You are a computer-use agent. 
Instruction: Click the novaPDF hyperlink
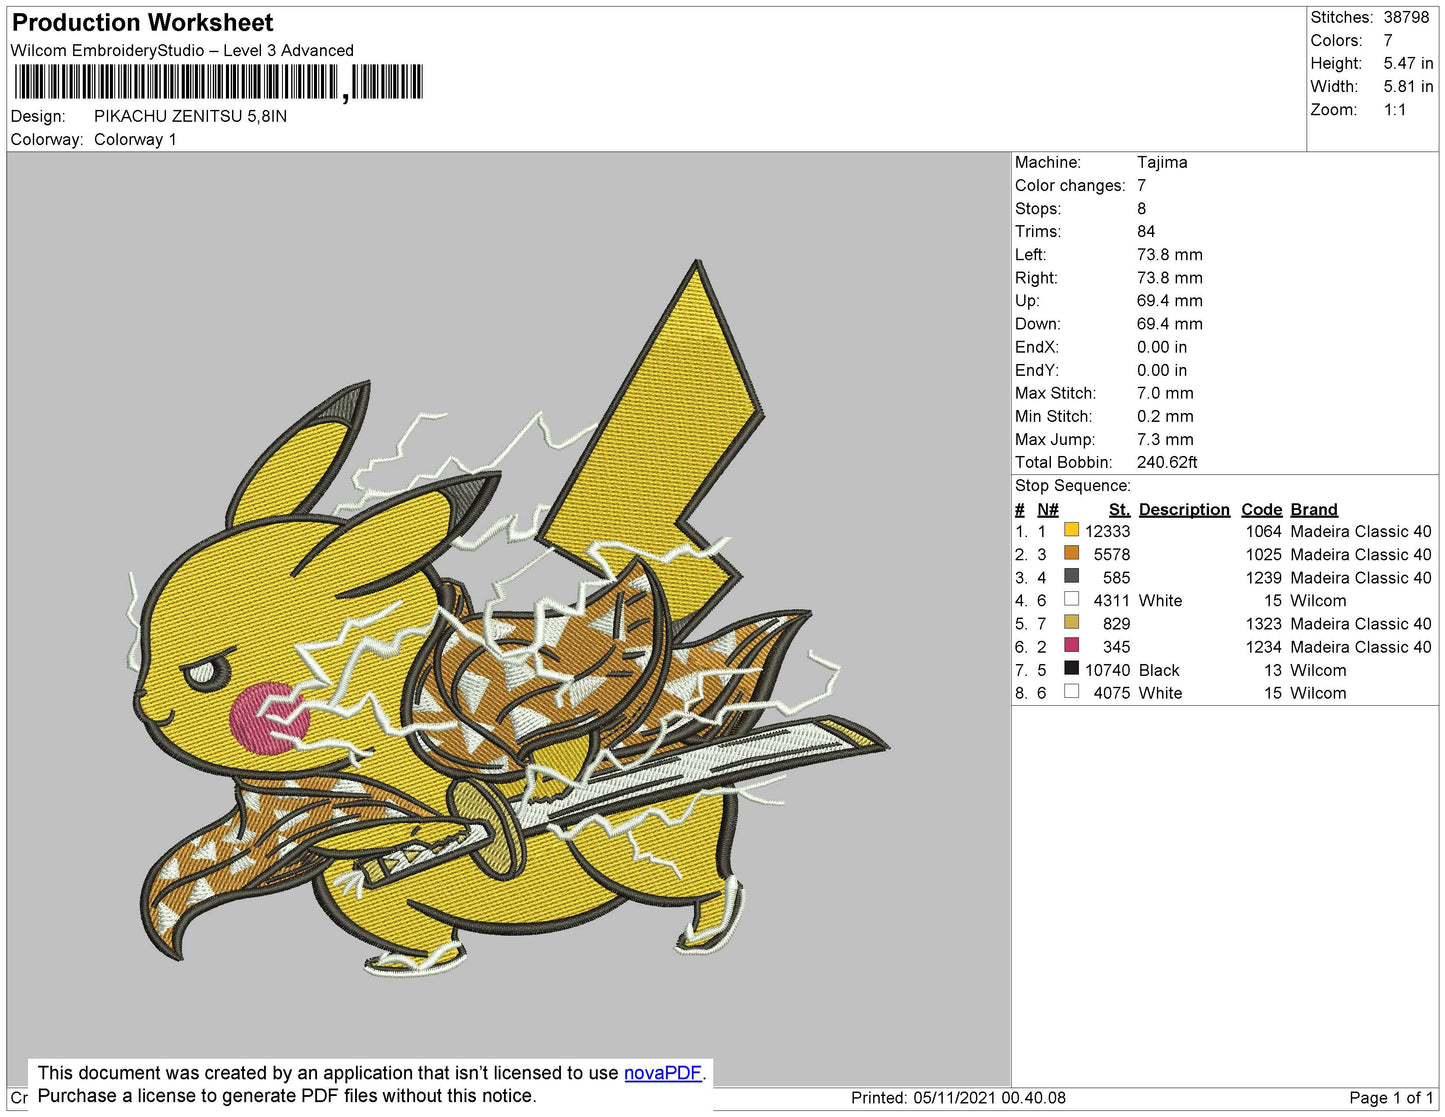(662, 1073)
